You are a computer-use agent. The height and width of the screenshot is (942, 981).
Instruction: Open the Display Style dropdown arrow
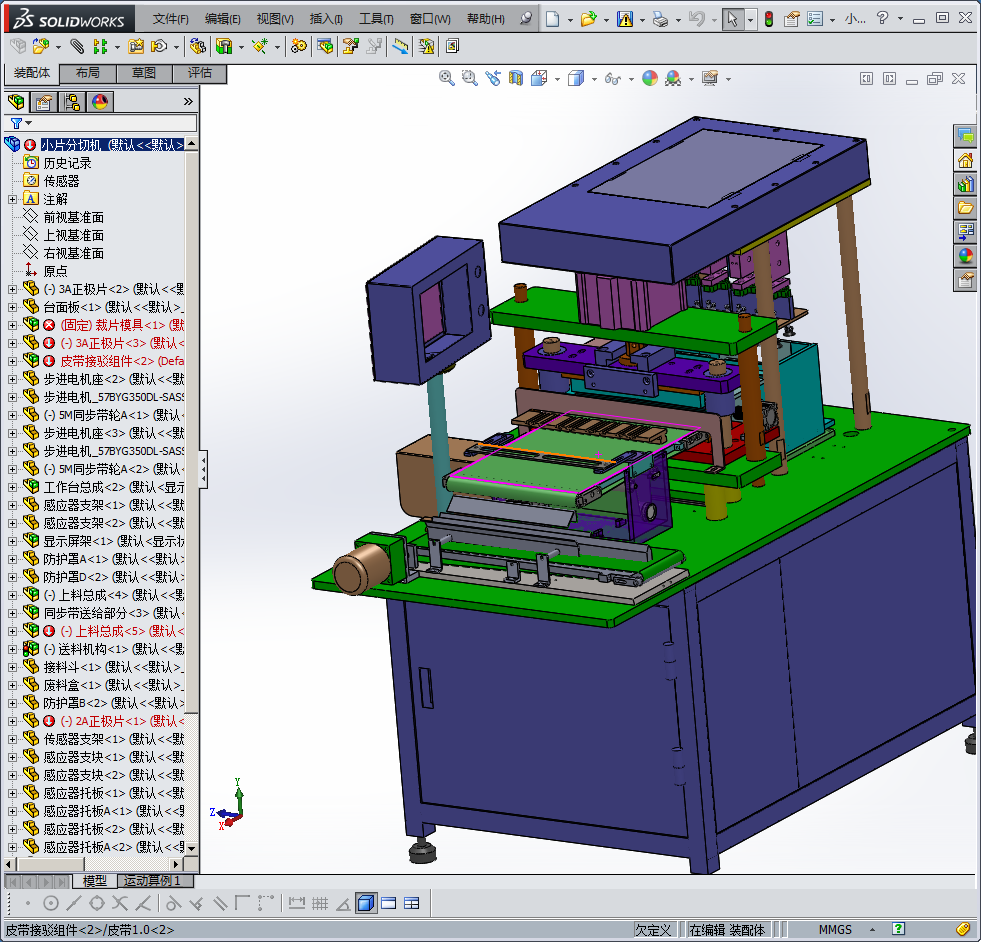point(593,79)
